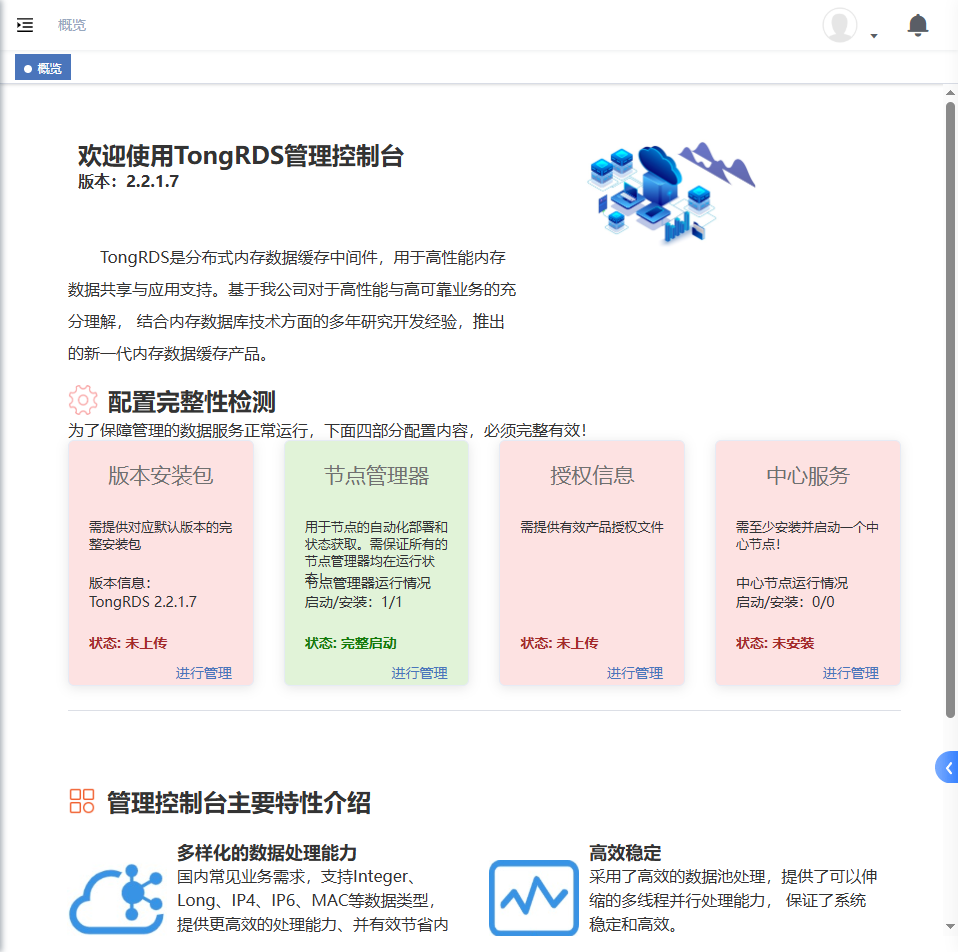Toggle the sidebar menu collapse icon

[24, 25]
